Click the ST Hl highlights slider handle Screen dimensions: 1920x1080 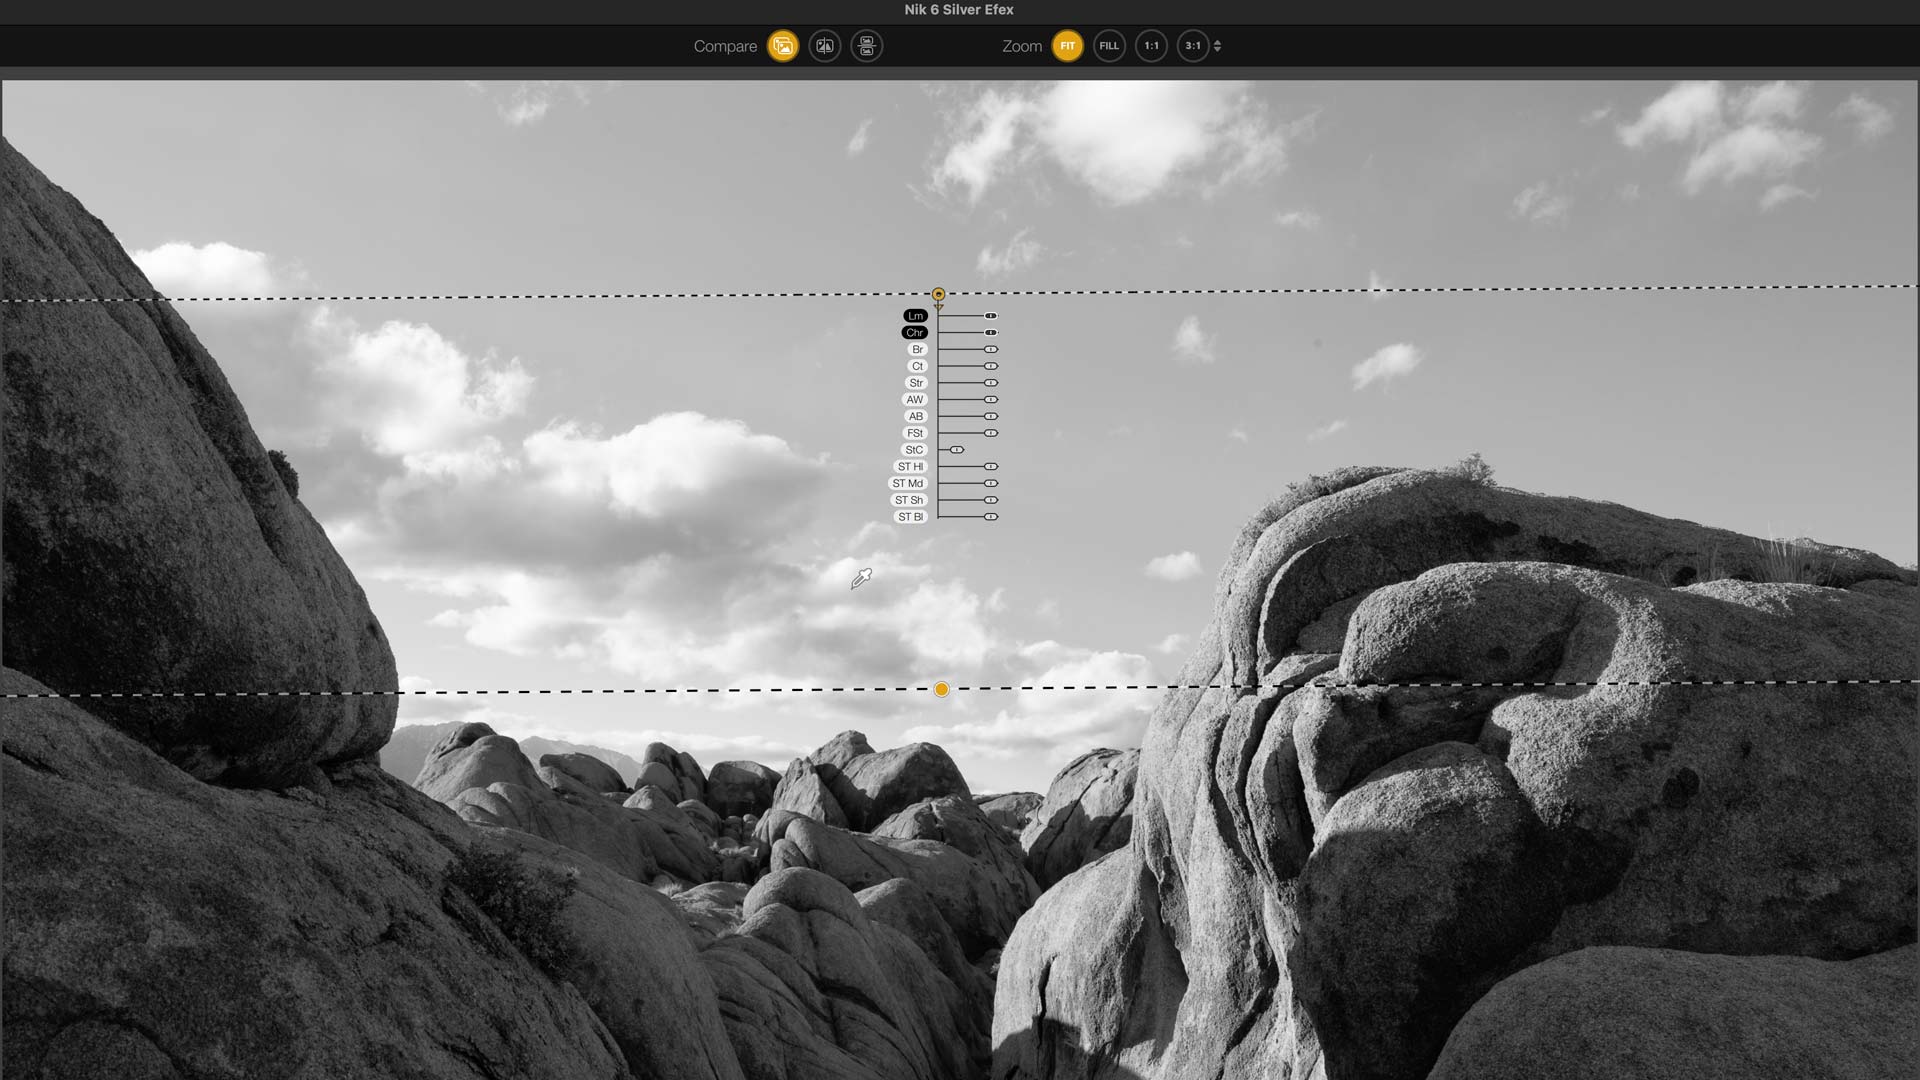tap(990, 466)
